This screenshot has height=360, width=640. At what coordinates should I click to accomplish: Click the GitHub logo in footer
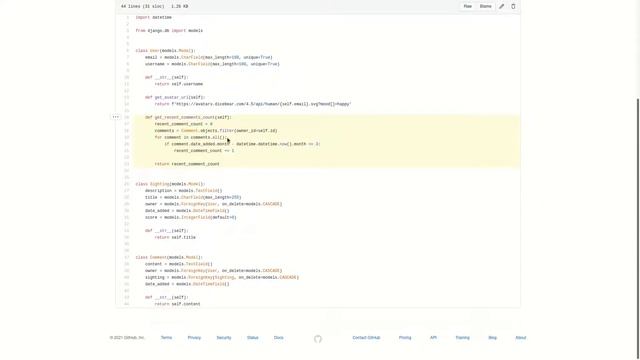(318, 339)
